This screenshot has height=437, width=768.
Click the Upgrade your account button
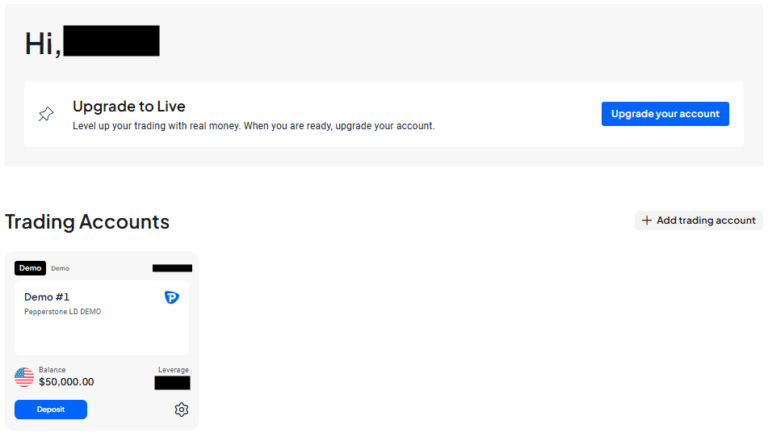665,114
